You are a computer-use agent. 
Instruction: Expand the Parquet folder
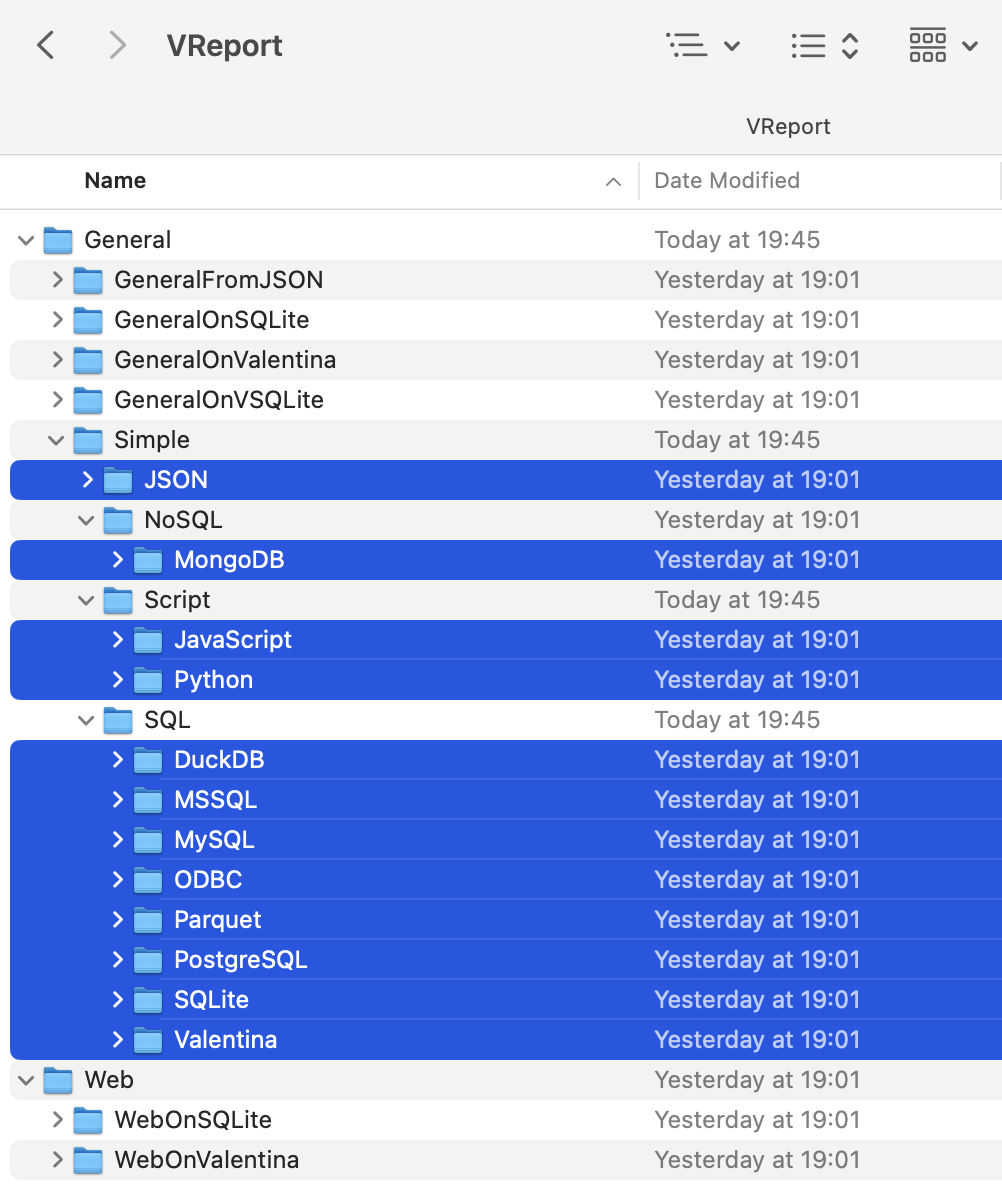point(117,920)
